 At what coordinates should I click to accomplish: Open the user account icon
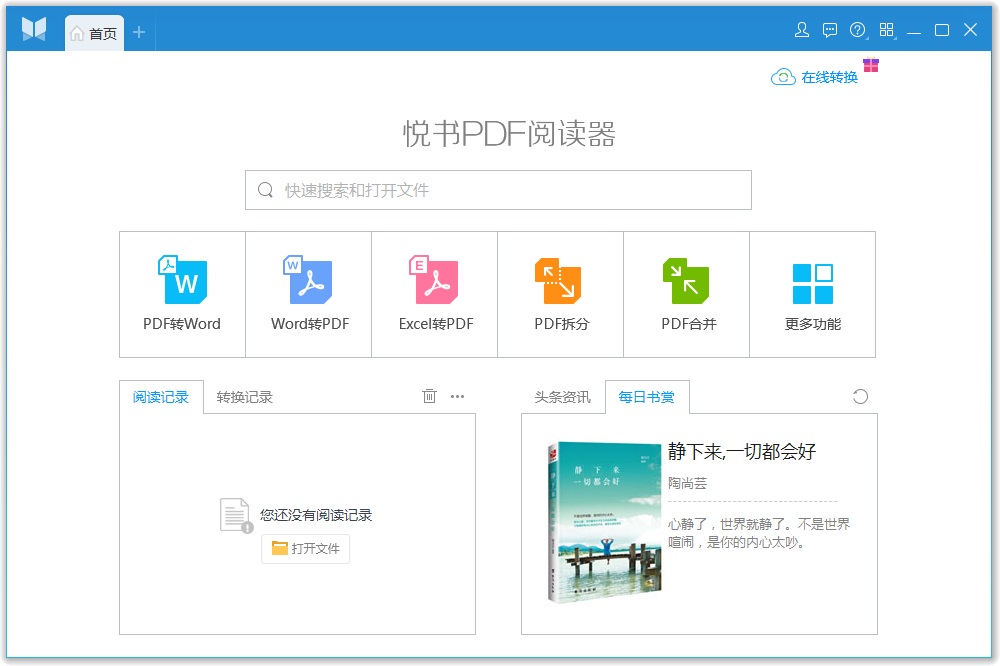coord(801,30)
